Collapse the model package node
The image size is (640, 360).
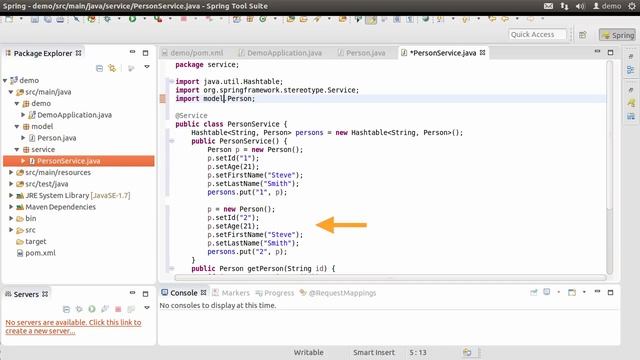(x=17, y=126)
